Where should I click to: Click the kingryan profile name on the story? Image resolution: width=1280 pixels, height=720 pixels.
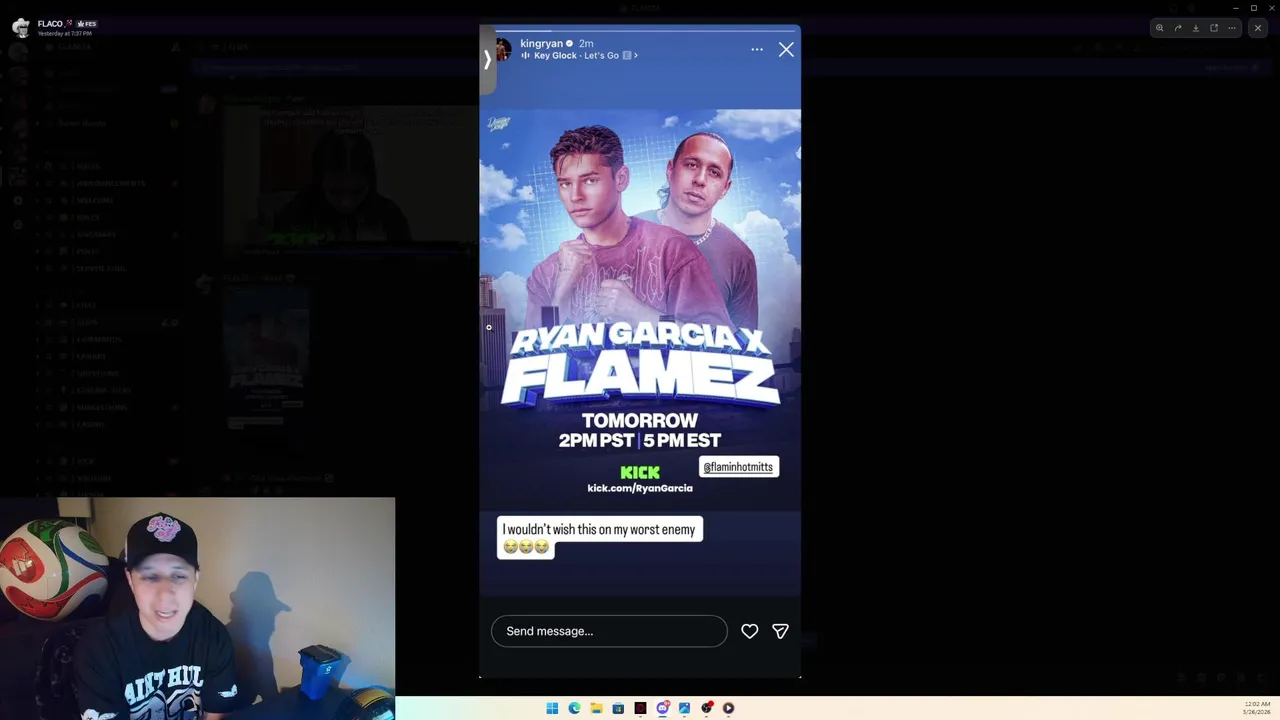541,44
